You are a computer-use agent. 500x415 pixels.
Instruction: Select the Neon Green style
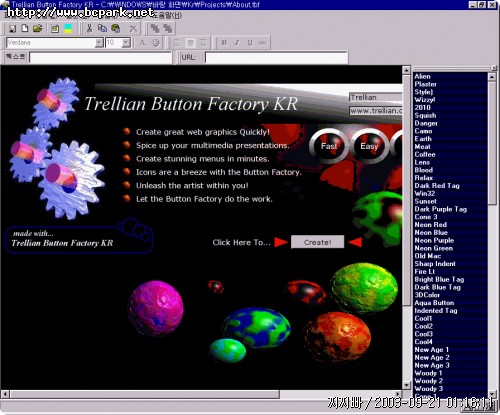pyautogui.click(x=433, y=248)
